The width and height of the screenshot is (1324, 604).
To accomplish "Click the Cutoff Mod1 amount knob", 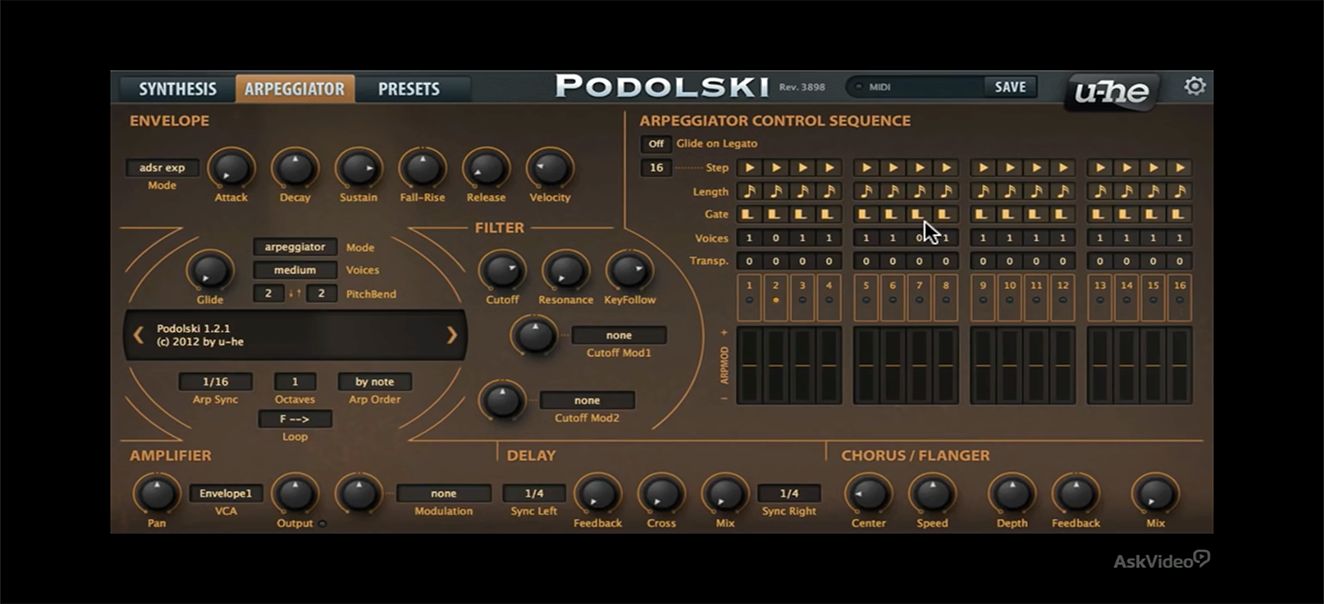I will (534, 335).
